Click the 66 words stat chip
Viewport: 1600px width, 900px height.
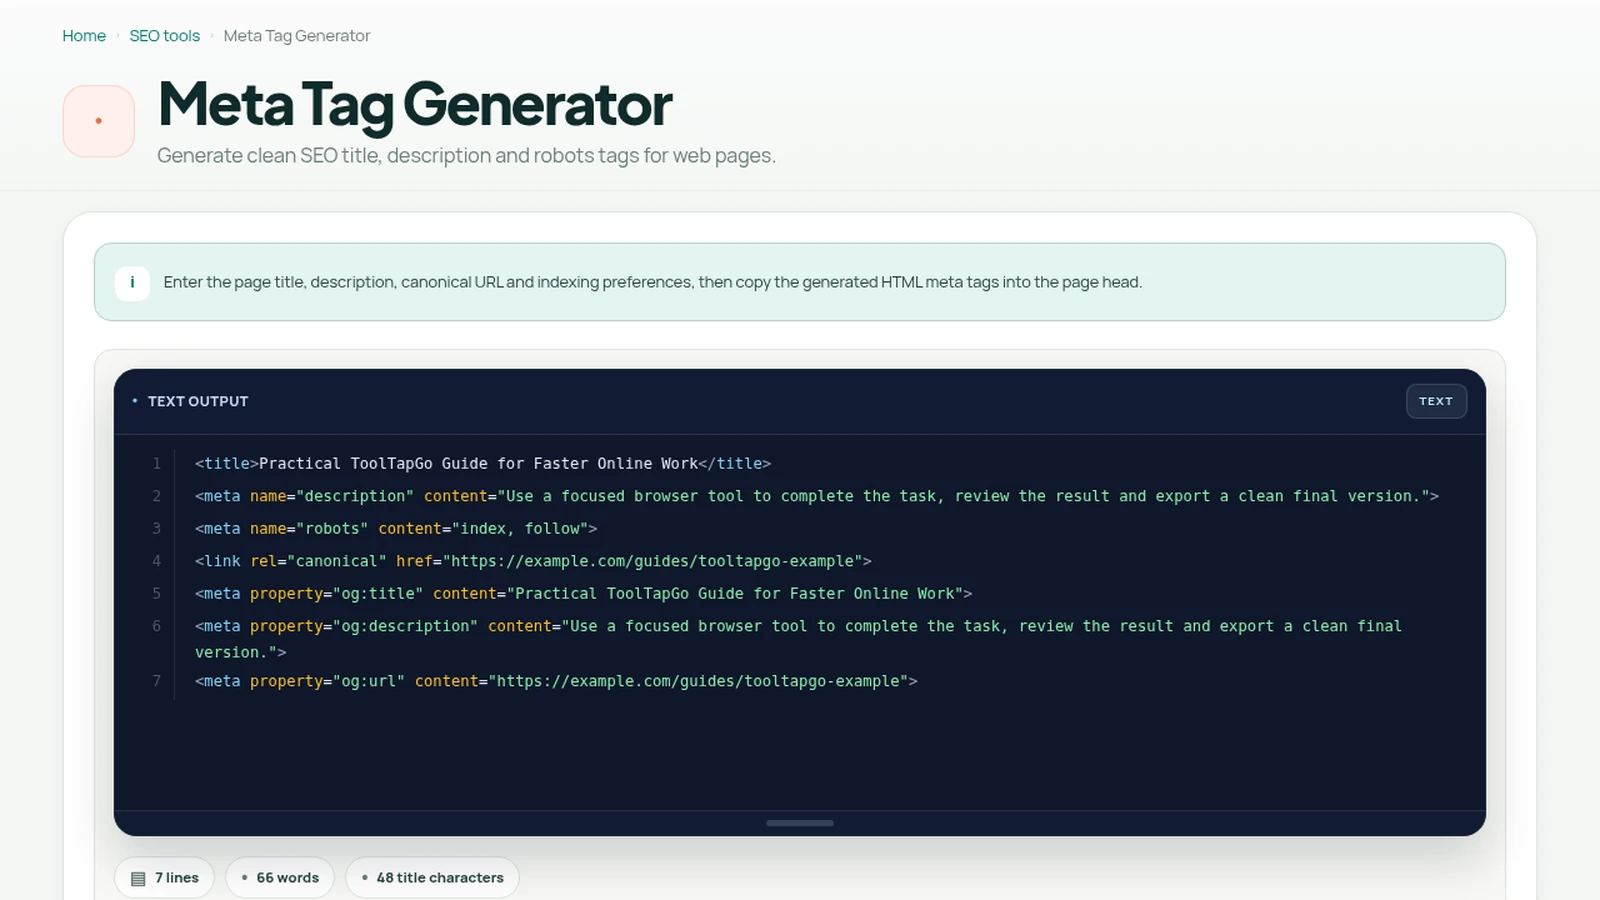click(280, 878)
